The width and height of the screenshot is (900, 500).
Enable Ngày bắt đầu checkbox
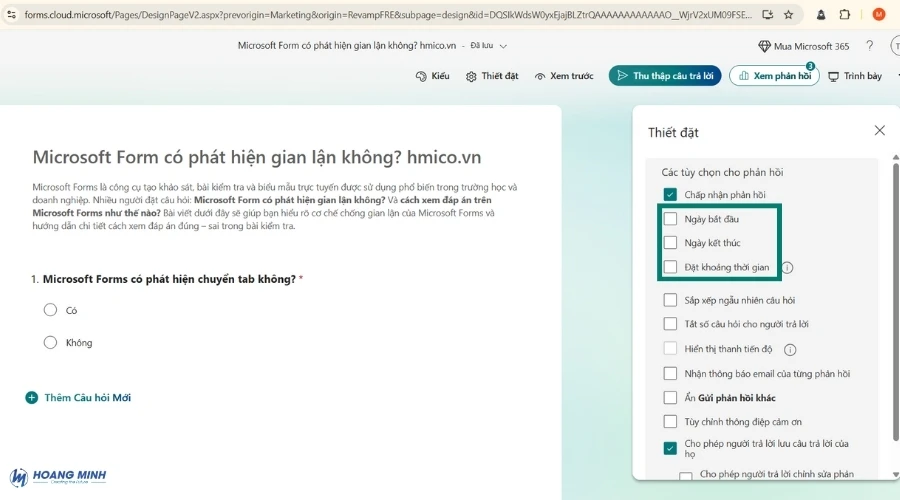pyautogui.click(x=670, y=219)
